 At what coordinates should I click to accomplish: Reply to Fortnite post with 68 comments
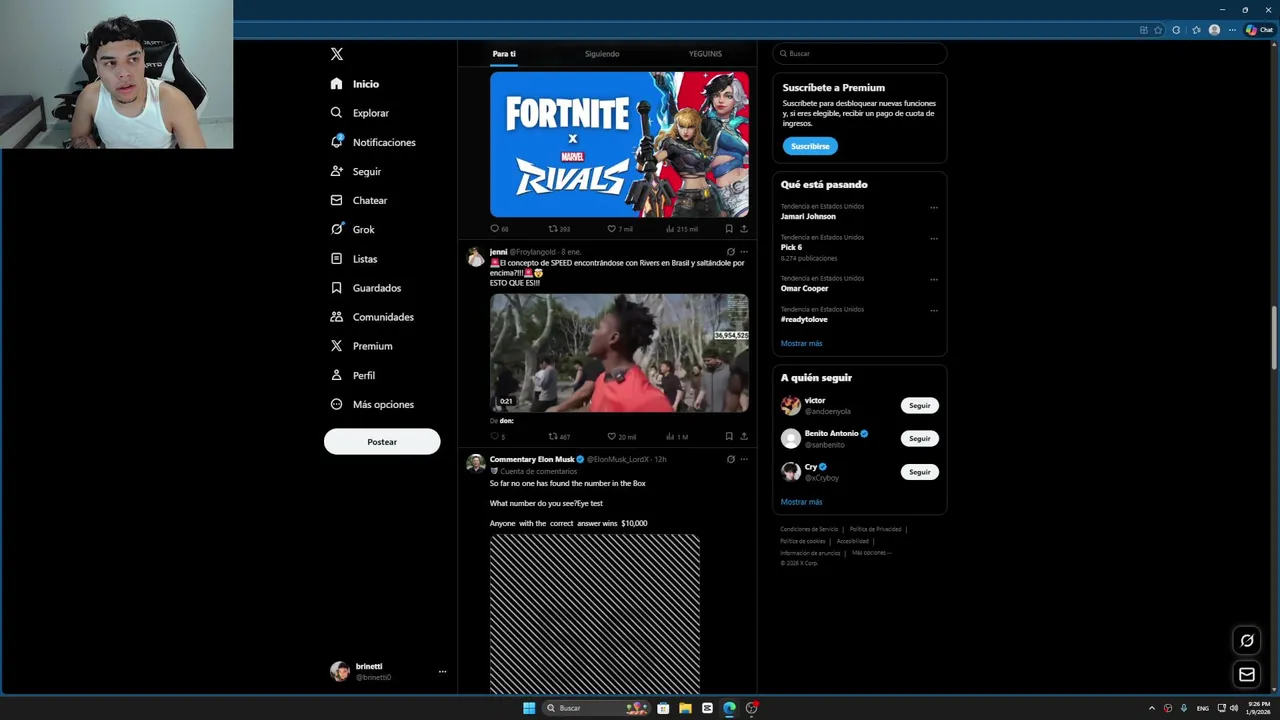pos(499,229)
